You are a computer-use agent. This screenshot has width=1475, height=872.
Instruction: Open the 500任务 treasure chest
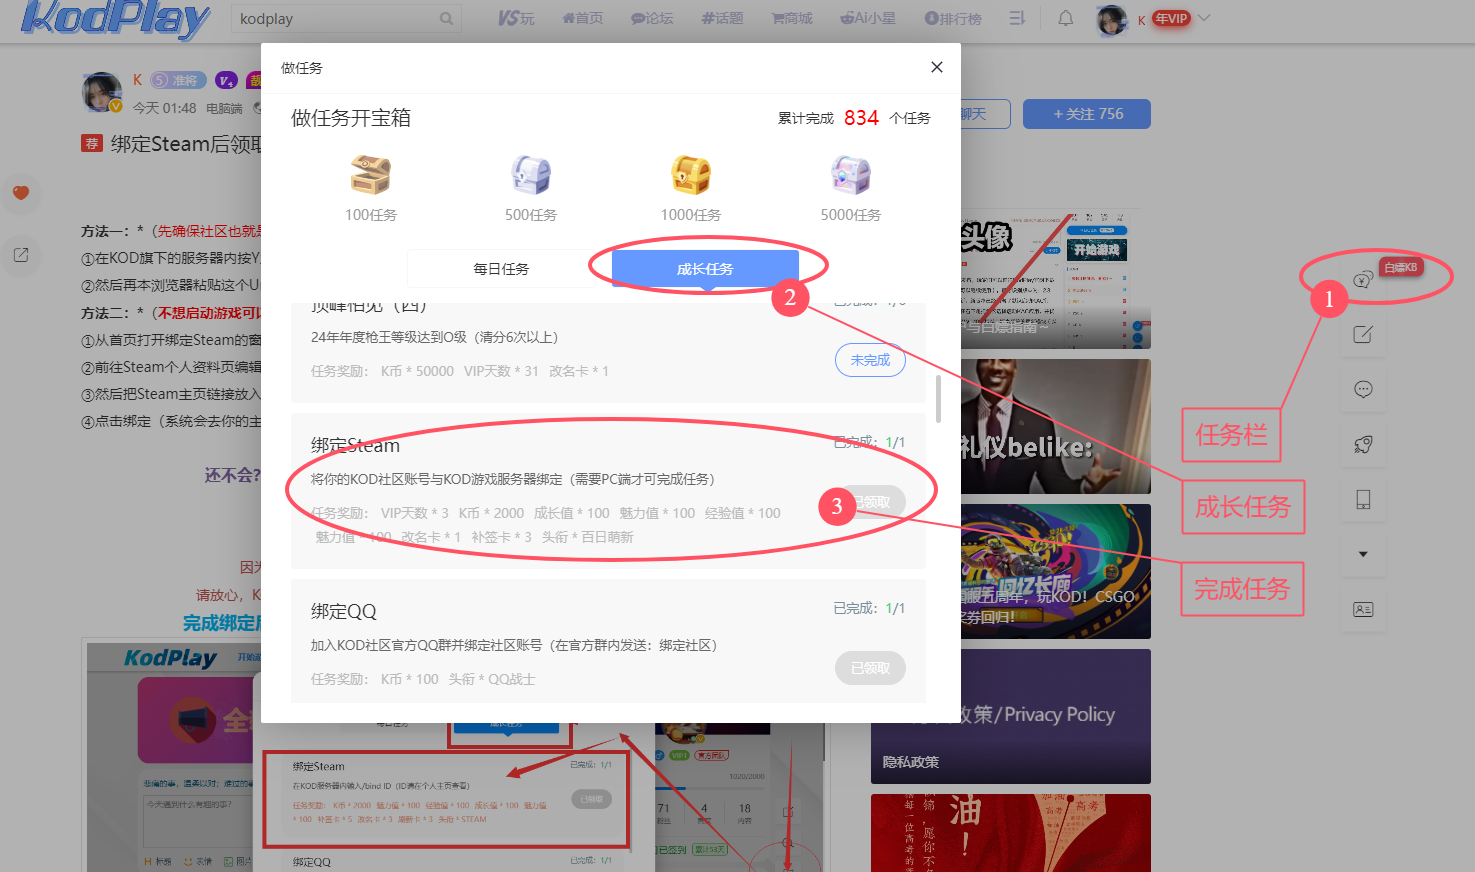click(530, 176)
